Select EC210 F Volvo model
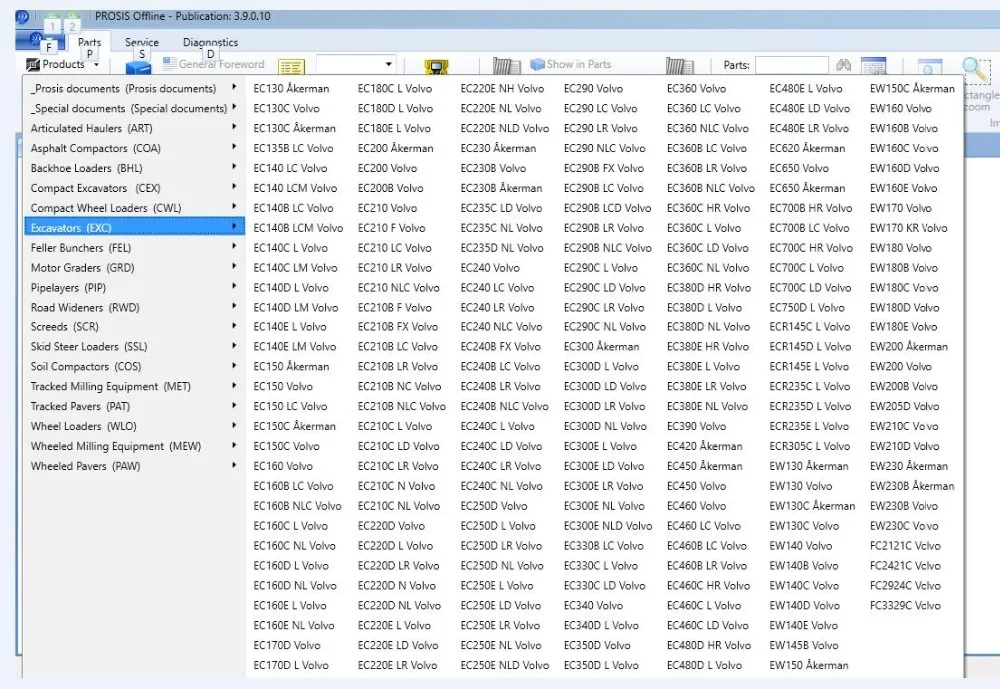The image size is (1000, 689). coord(391,228)
